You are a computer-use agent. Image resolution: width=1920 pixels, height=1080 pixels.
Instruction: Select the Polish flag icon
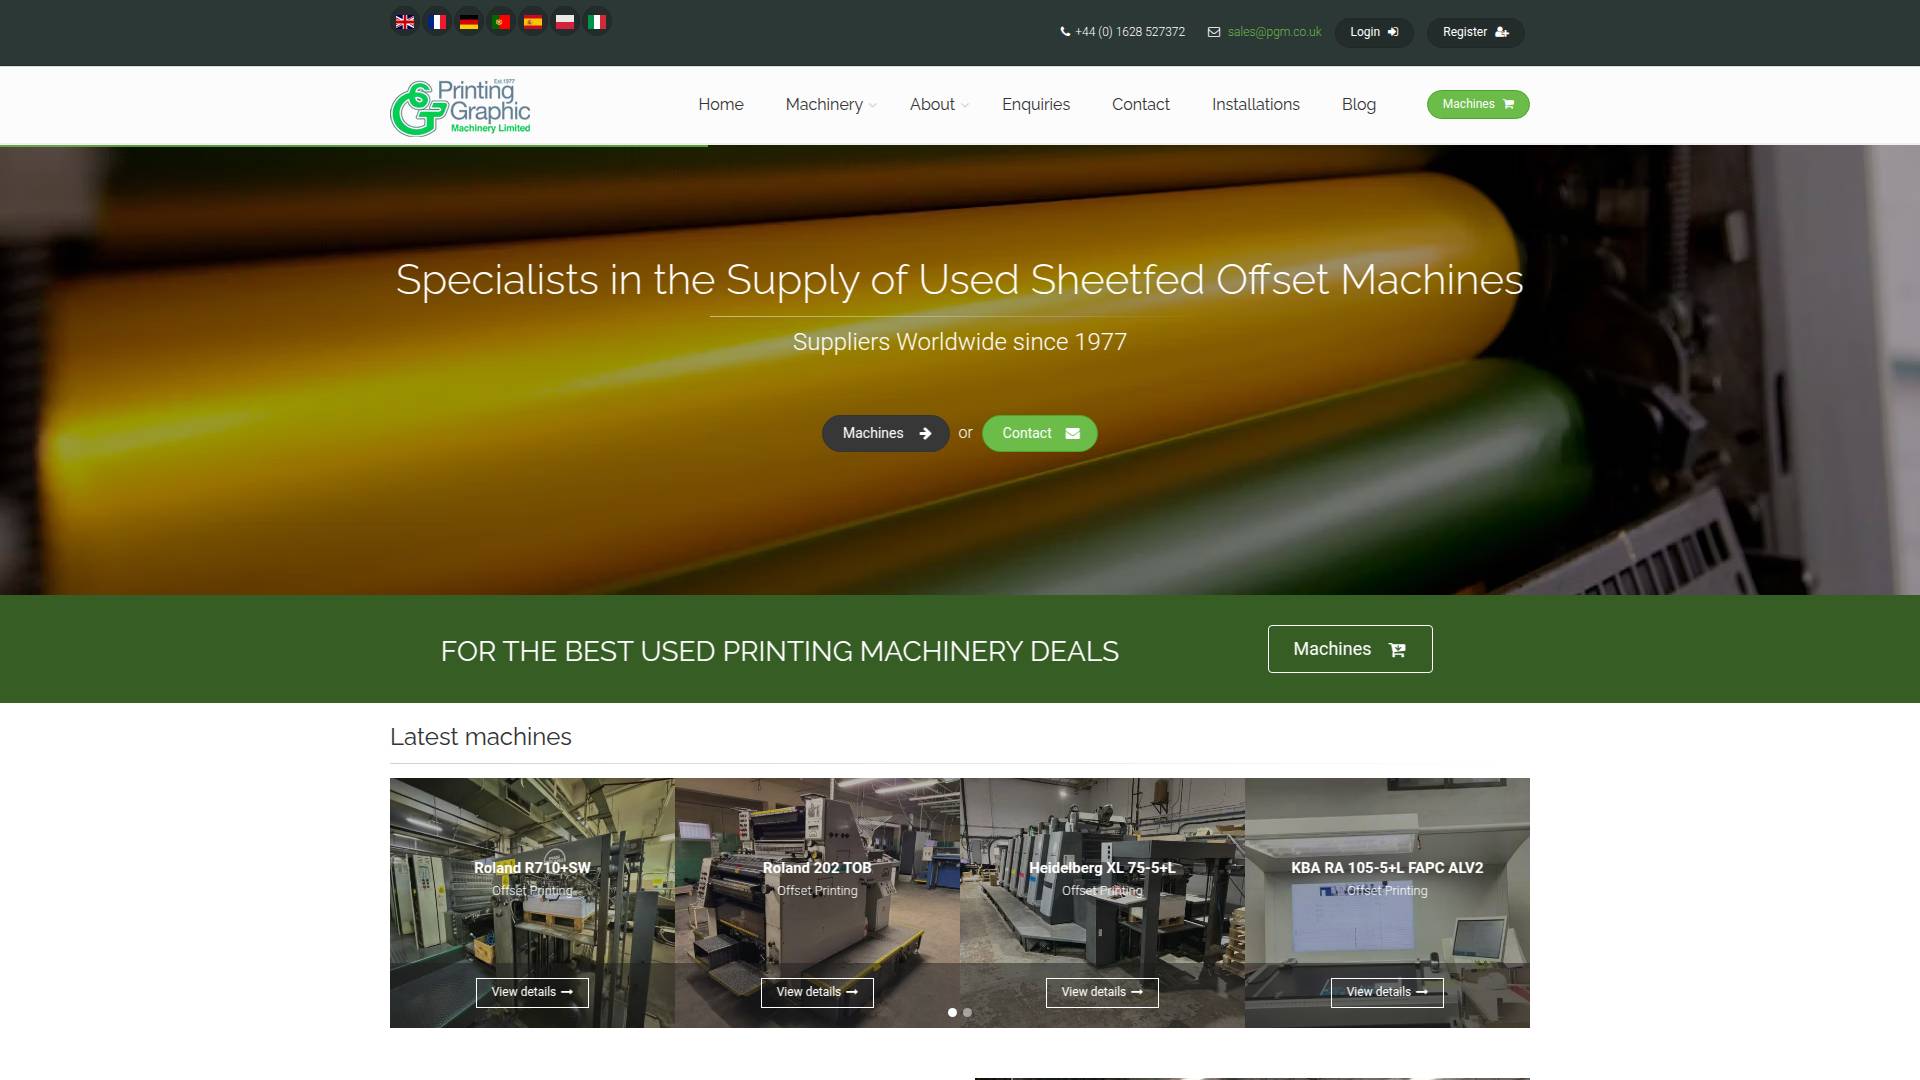coord(565,20)
